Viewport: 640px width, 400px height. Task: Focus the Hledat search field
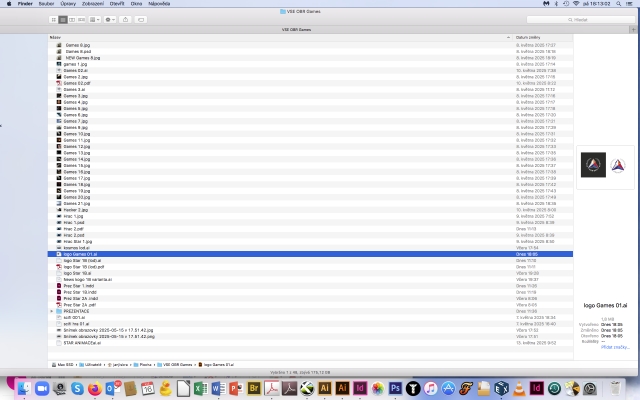[x=580, y=20]
